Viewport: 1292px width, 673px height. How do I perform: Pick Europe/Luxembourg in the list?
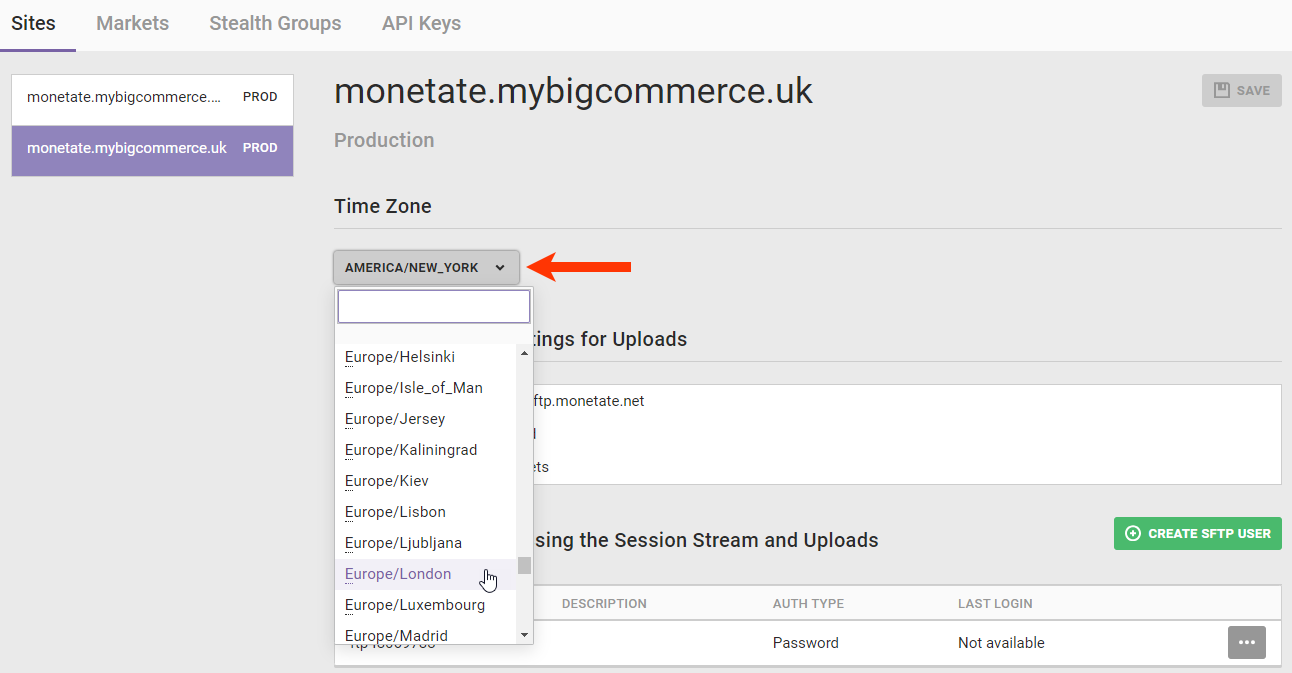414,605
